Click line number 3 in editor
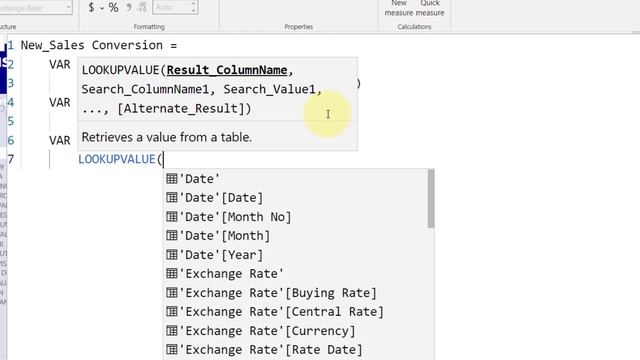This screenshot has height=360, width=640. coord(11,83)
